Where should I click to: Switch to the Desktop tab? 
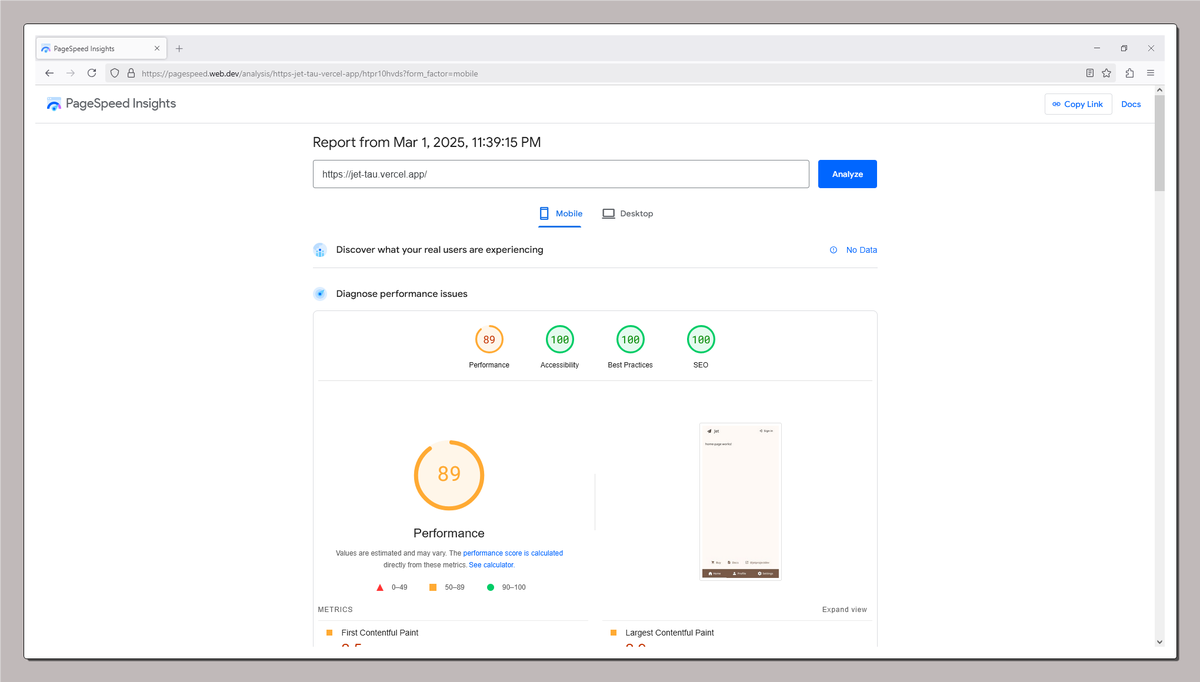point(627,214)
